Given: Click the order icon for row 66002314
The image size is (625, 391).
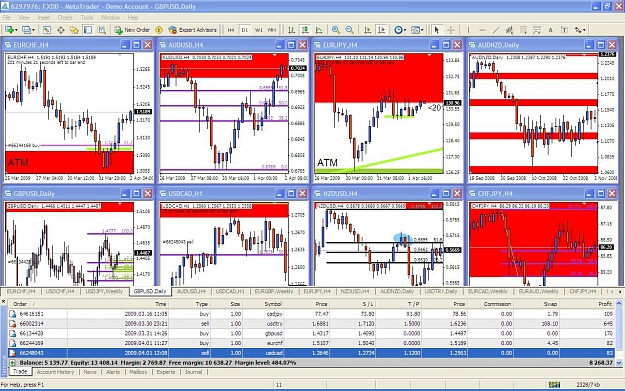Looking at the screenshot, I should pyautogui.click(x=13, y=324).
